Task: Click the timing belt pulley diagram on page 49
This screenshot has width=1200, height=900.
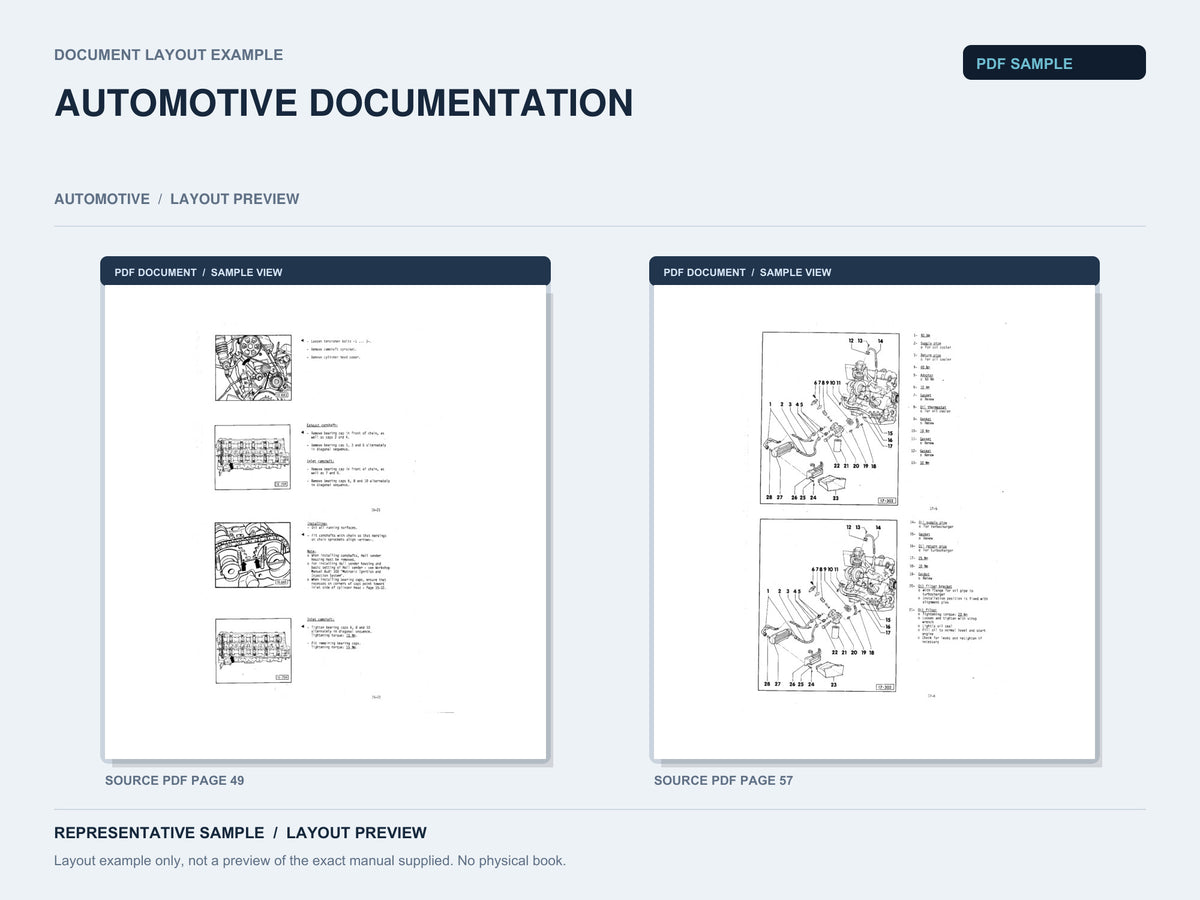Action: 253,368
